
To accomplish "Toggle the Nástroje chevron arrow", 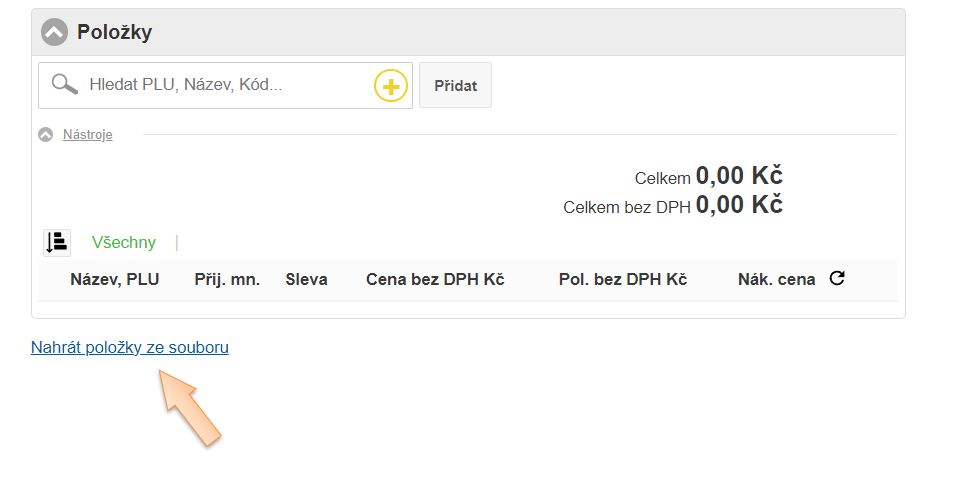I will (45, 135).
